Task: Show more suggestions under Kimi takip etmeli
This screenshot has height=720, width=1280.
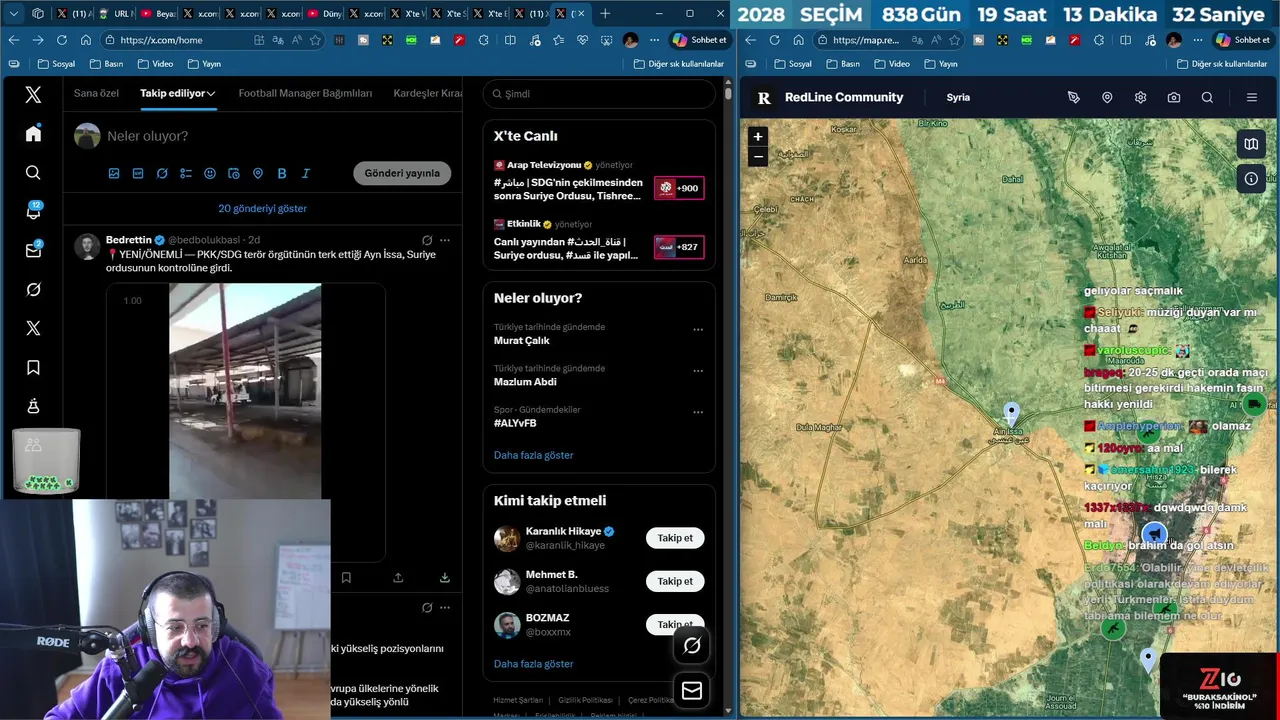Action: tap(533, 664)
